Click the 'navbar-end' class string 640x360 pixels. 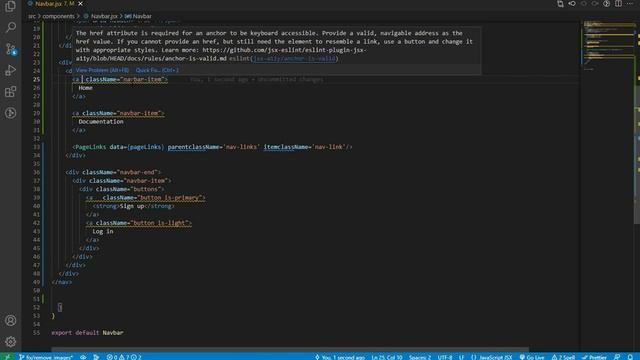(137, 172)
